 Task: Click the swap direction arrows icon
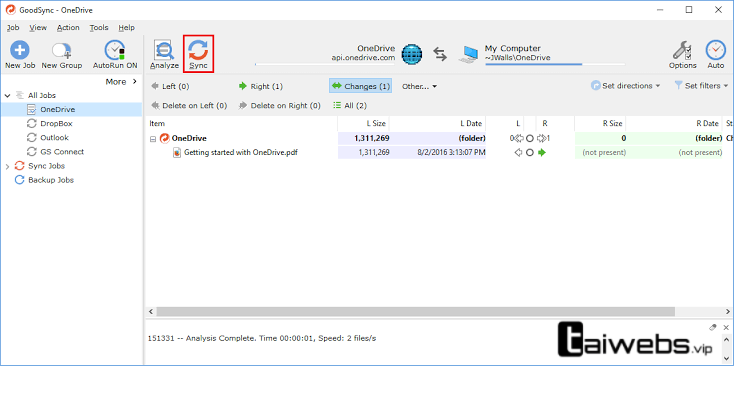coord(440,54)
